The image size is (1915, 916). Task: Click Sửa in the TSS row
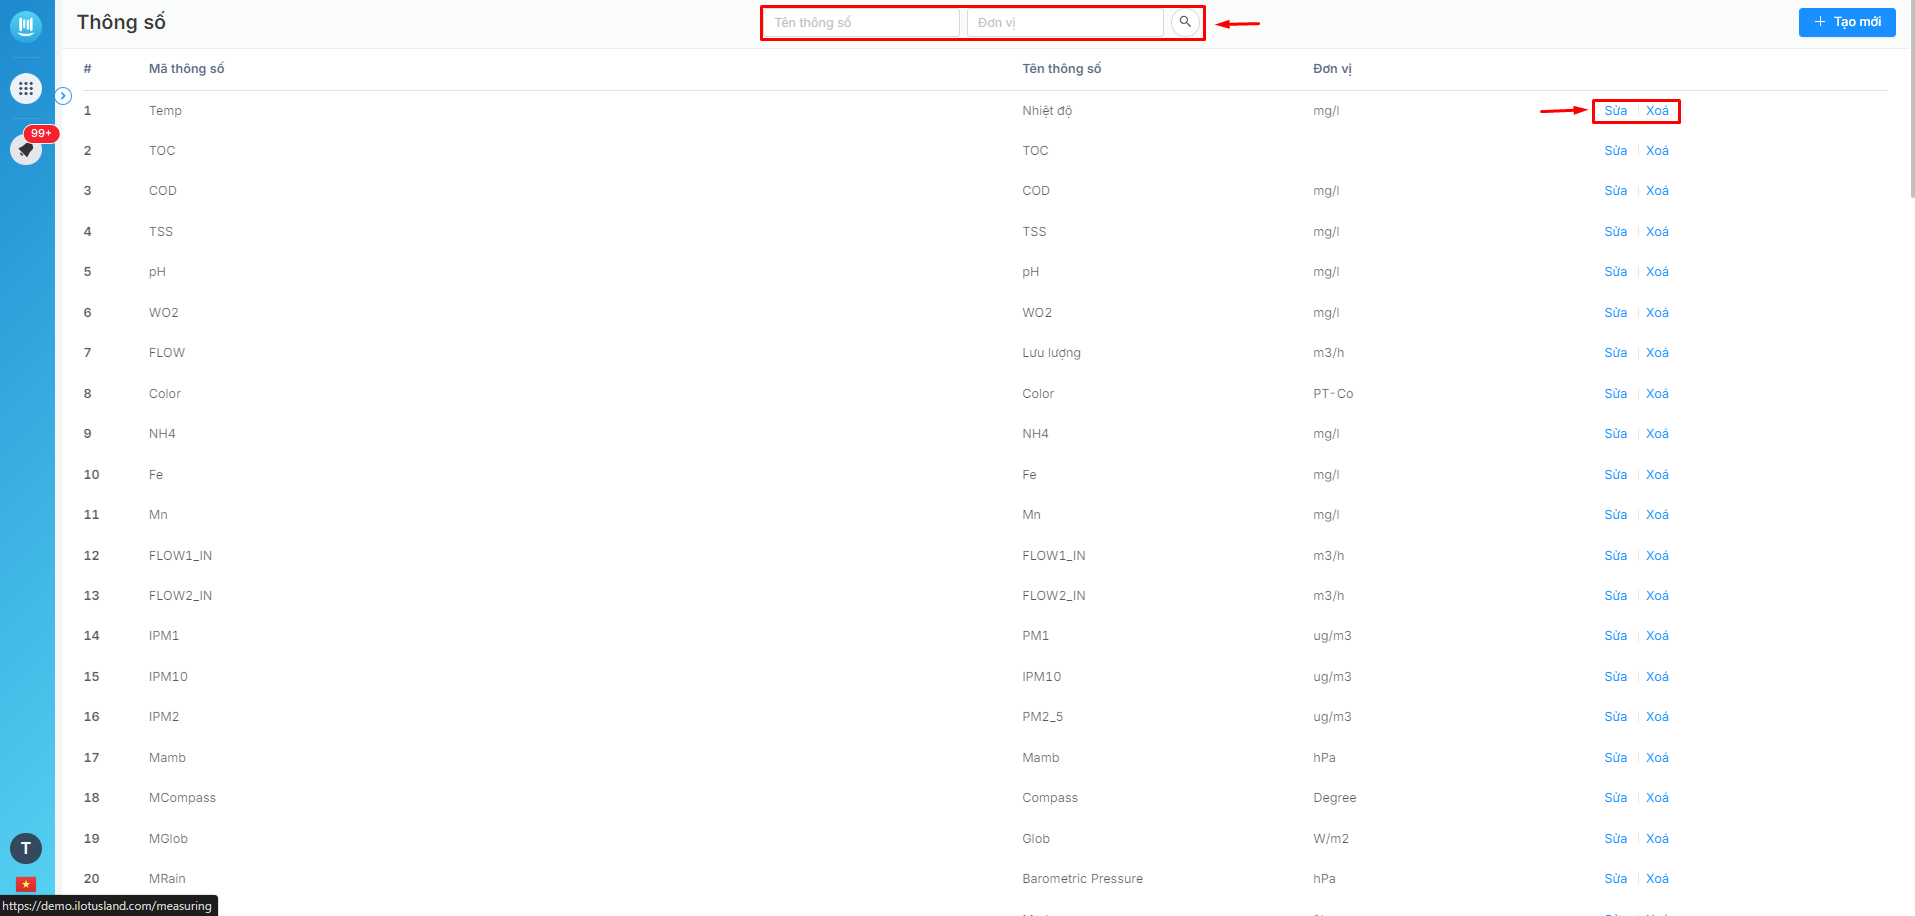(x=1615, y=232)
